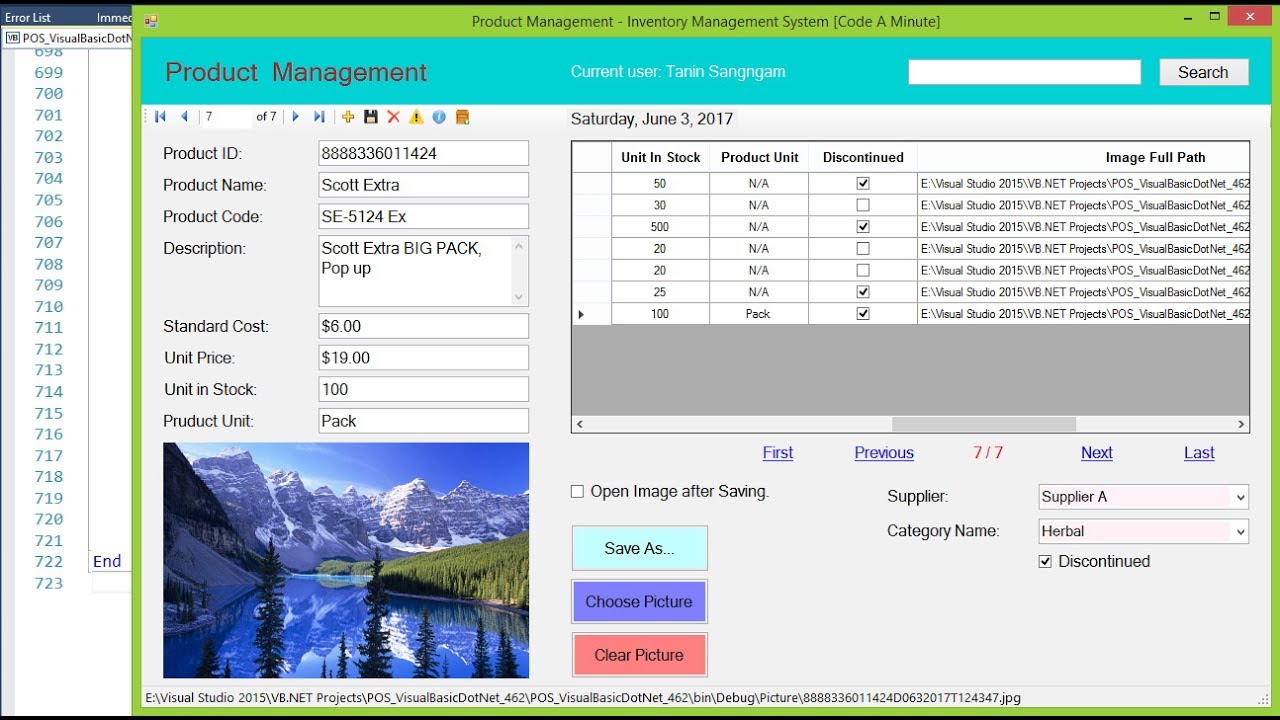Open the Category Name dropdown
This screenshot has height=720, width=1280.
(1240, 531)
